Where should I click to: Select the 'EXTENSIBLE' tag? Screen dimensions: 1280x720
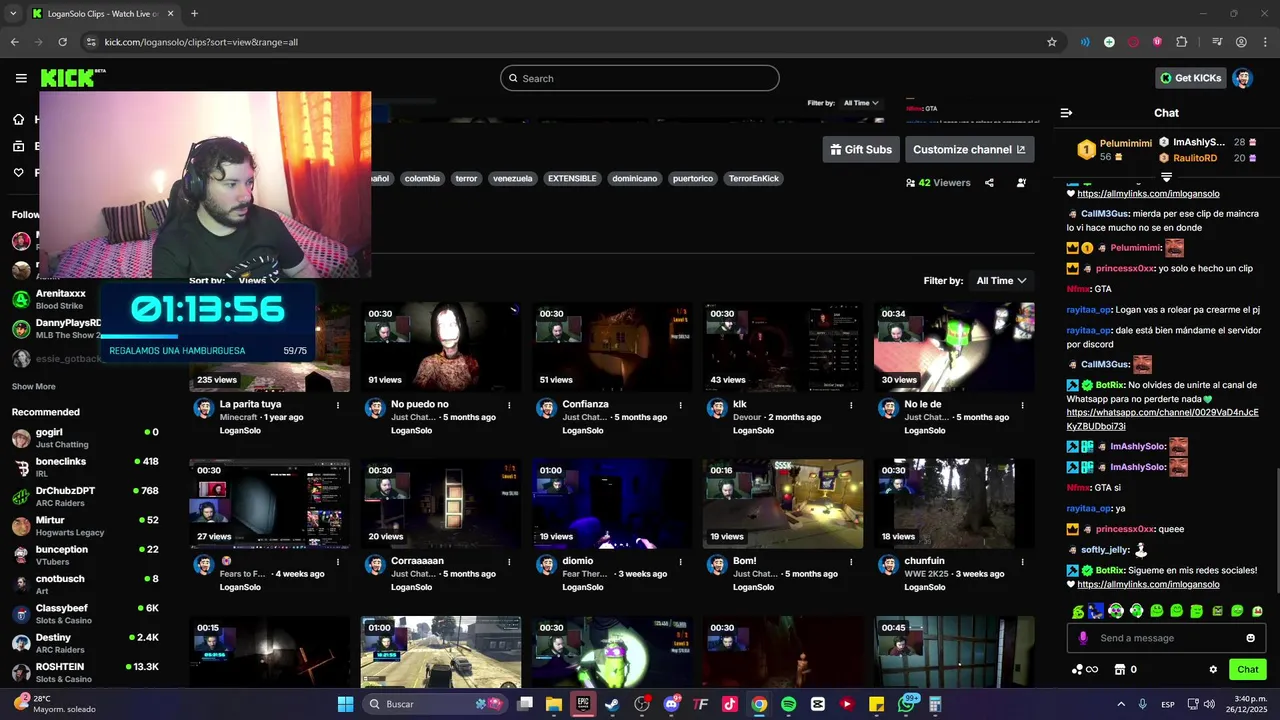572,179
